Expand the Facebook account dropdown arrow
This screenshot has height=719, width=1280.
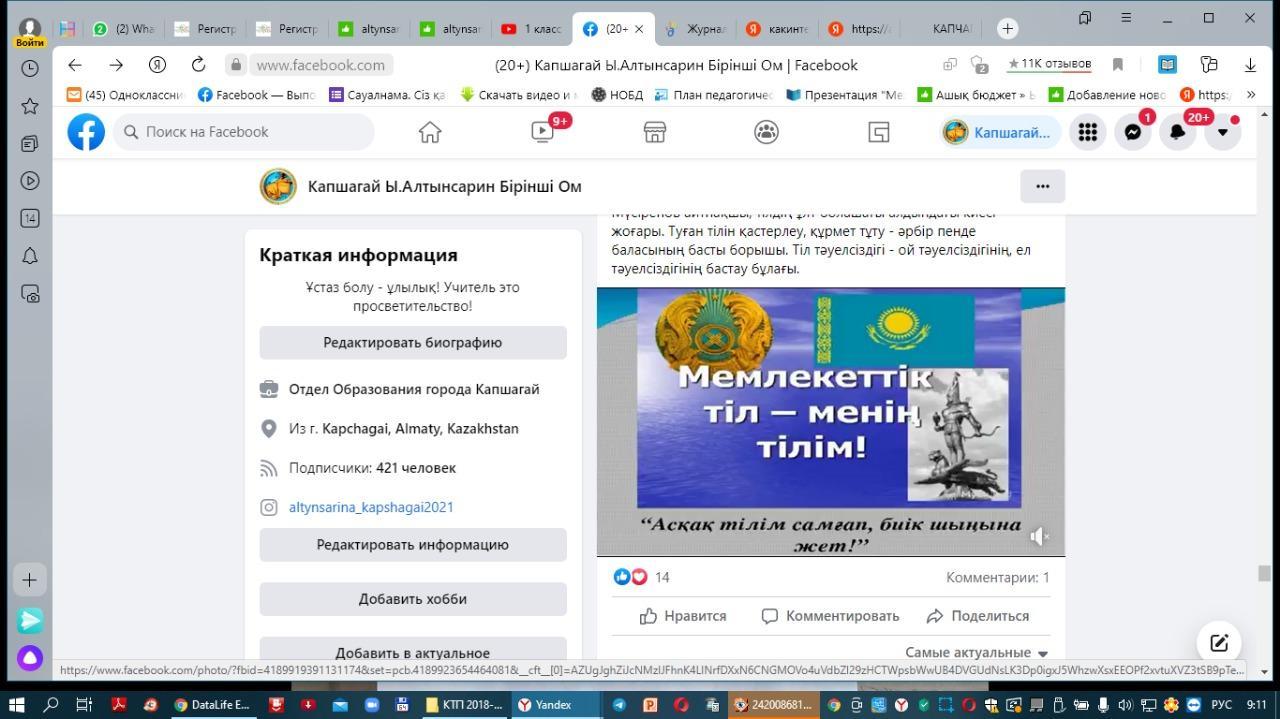1222,132
